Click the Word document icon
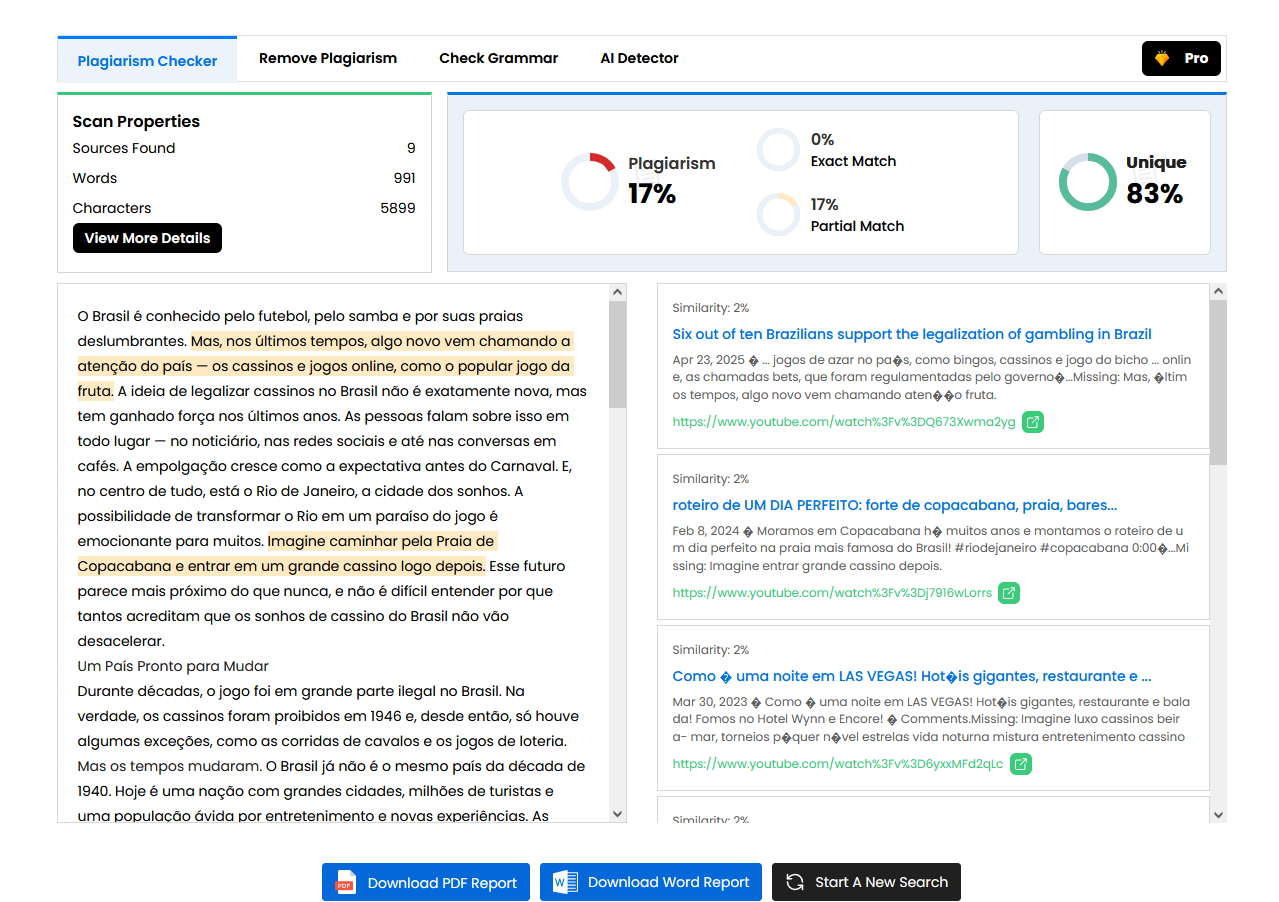The width and height of the screenshot is (1279, 902). point(566,882)
